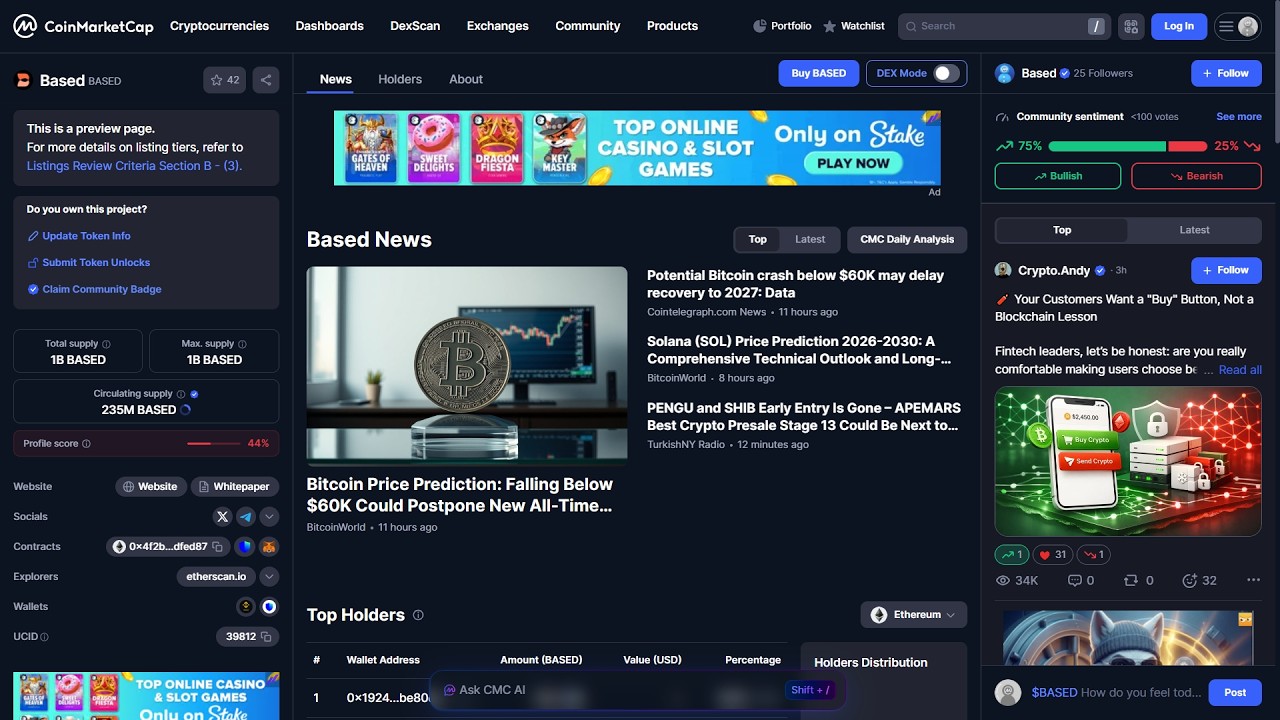Open the Exchanges menu

(x=498, y=26)
